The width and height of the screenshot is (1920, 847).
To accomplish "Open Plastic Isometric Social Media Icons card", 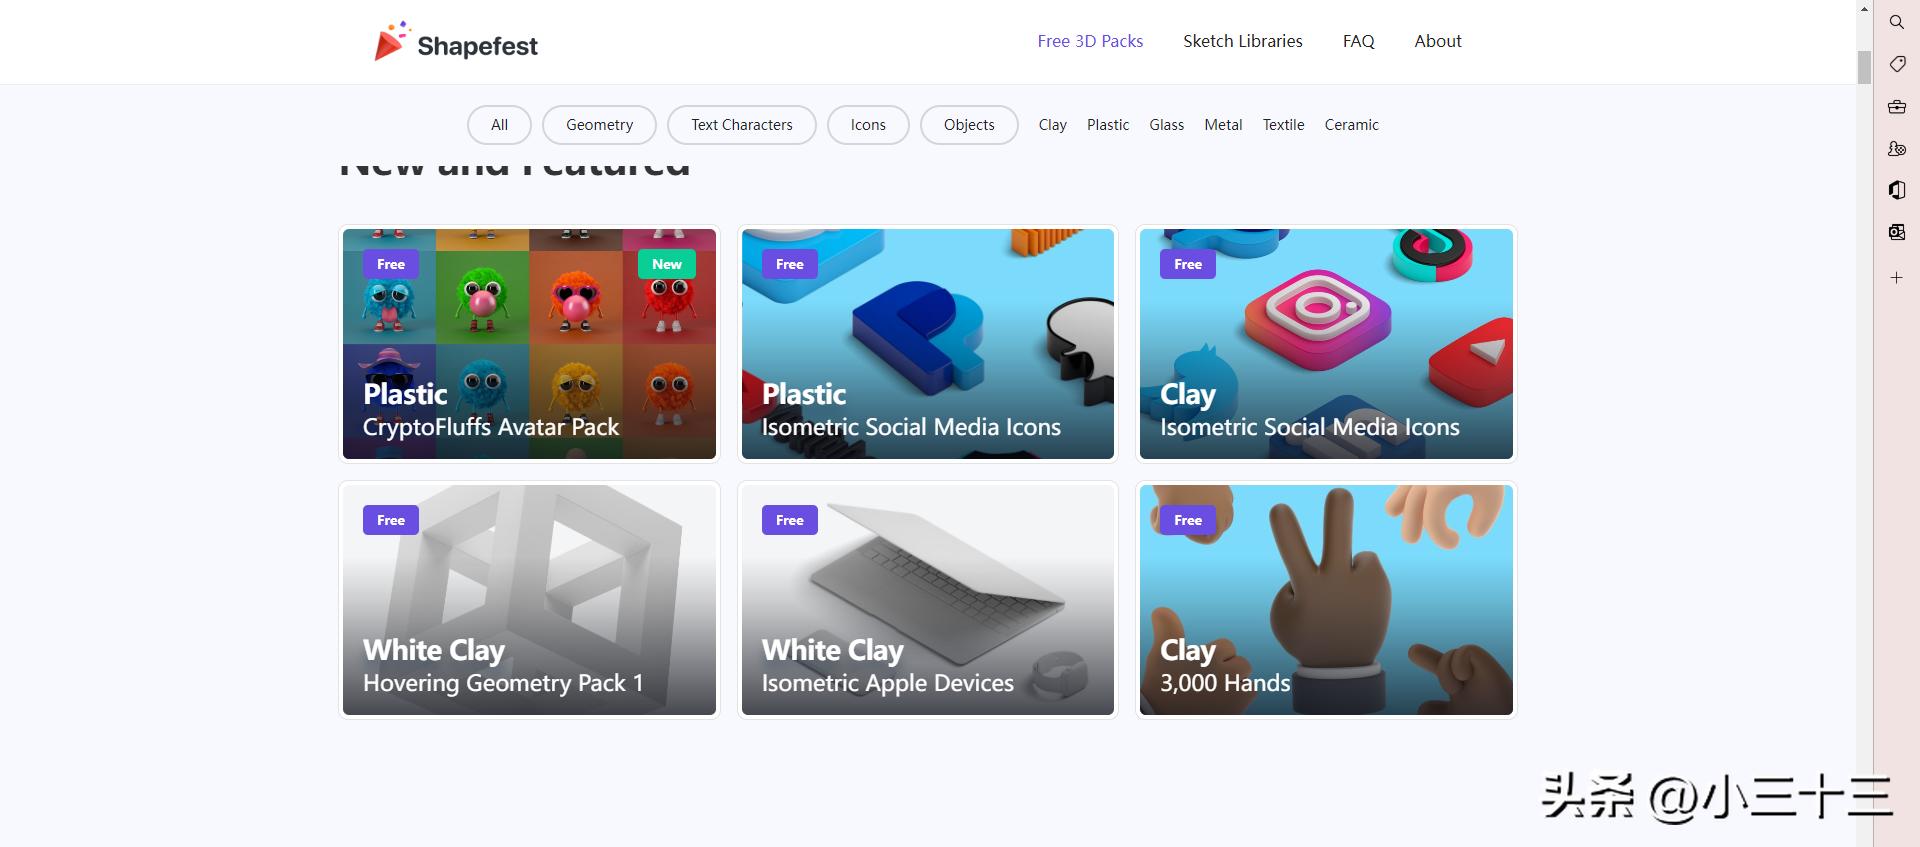I will pyautogui.click(x=928, y=344).
